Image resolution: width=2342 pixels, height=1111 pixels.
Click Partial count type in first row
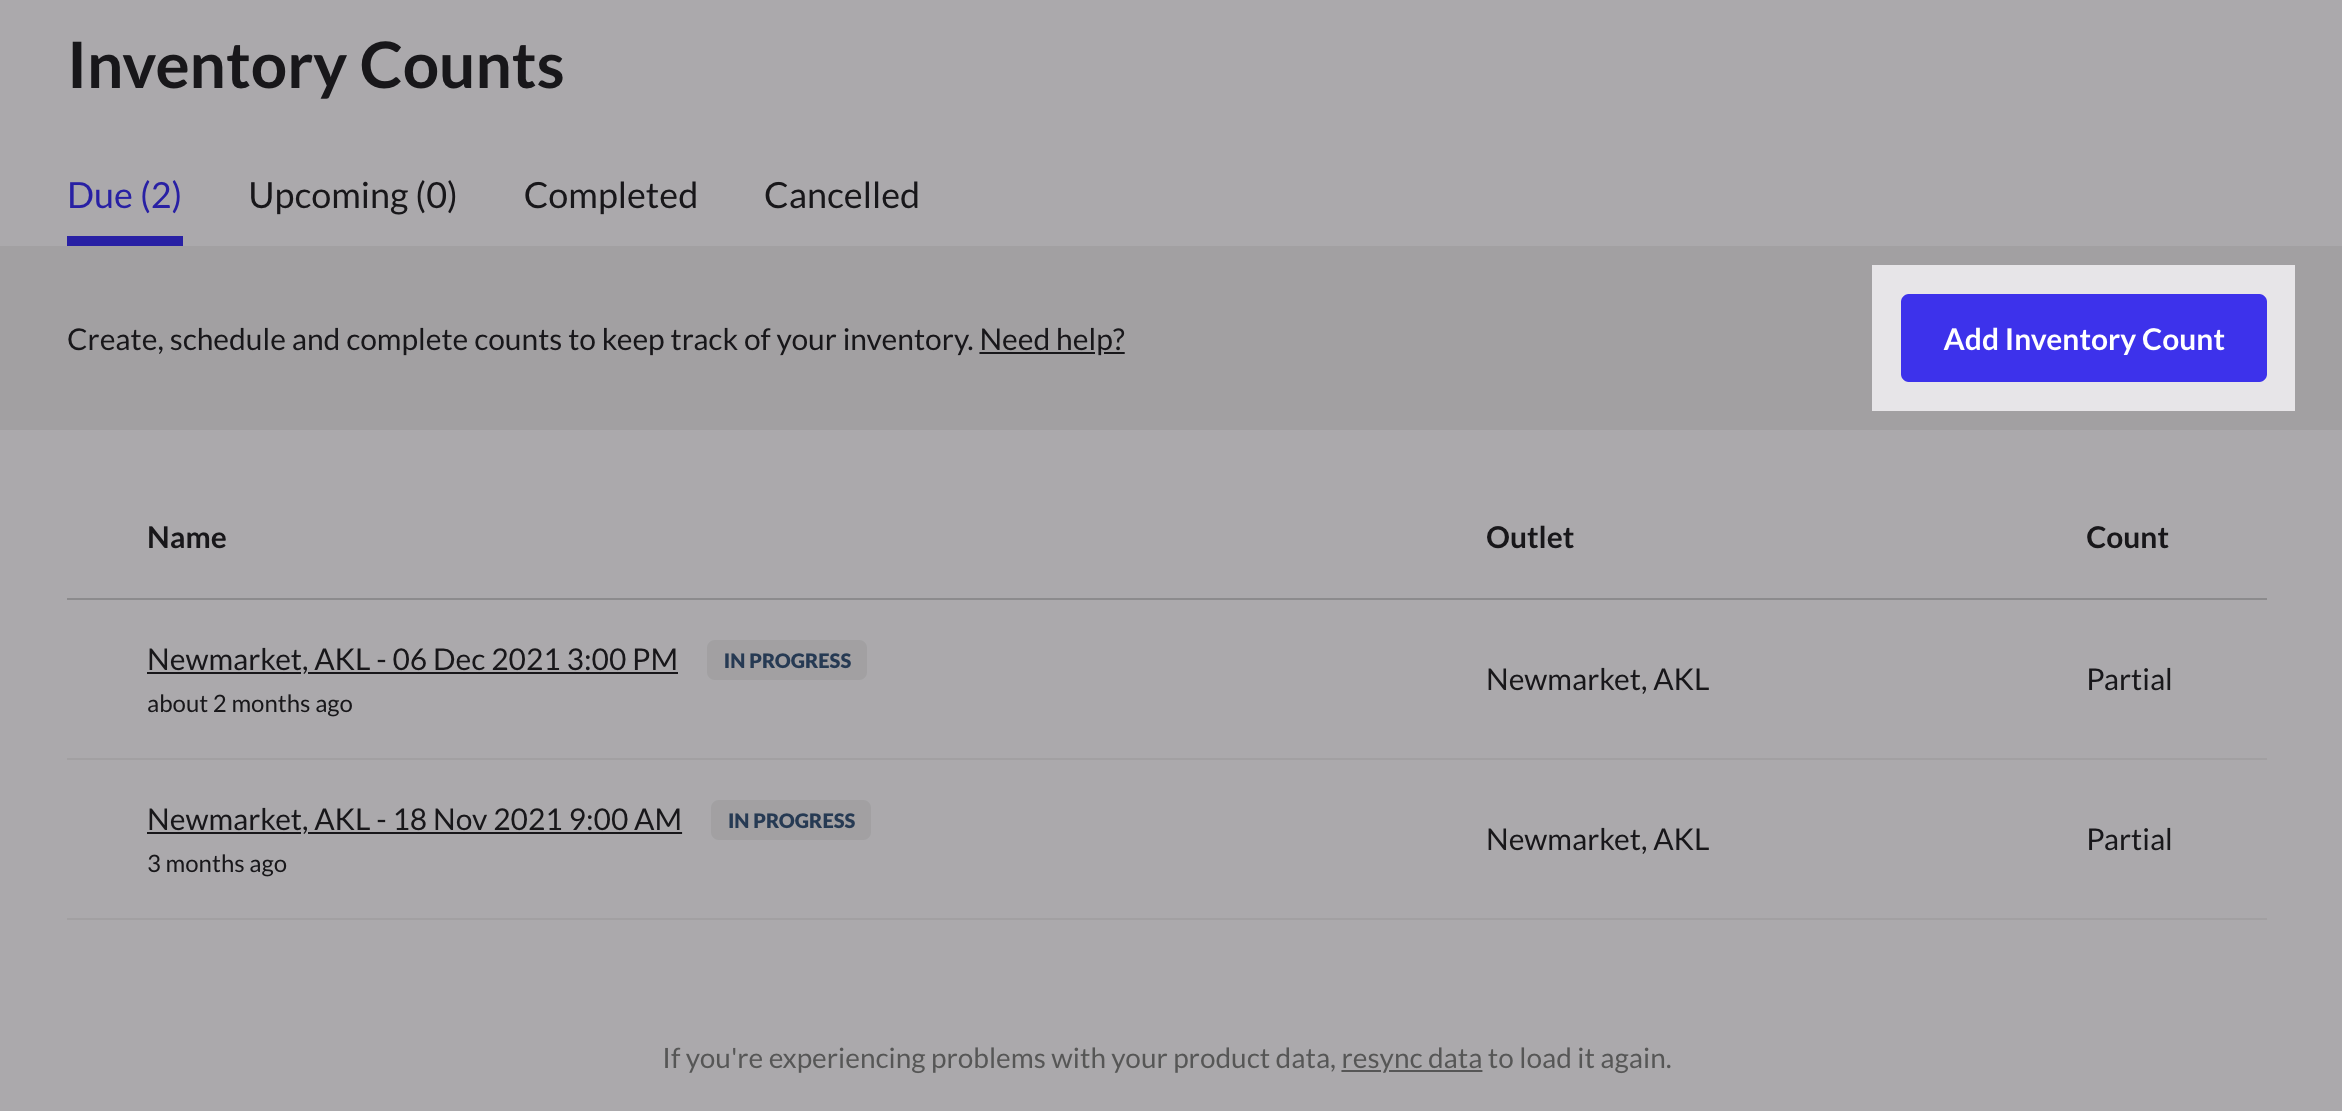pyautogui.click(x=2128, y=680)
